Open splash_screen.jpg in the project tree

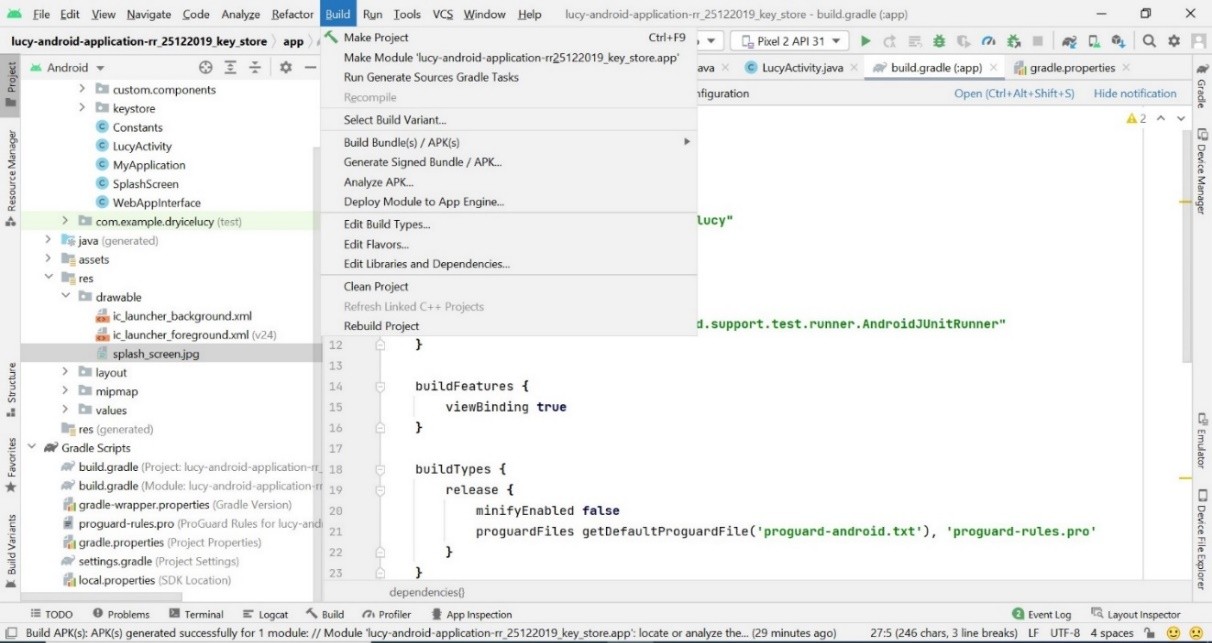tap(155, 354)
